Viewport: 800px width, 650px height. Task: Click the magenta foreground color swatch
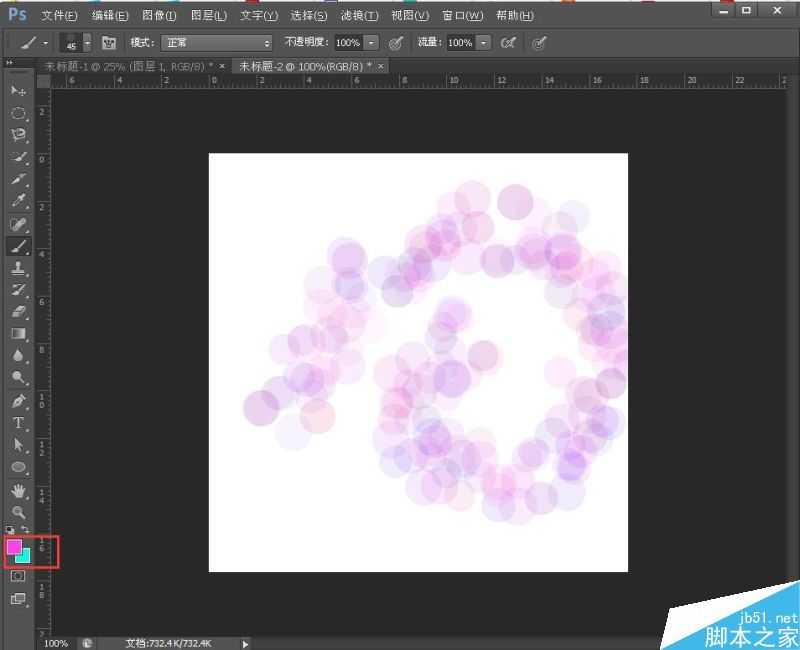(14, 547)
